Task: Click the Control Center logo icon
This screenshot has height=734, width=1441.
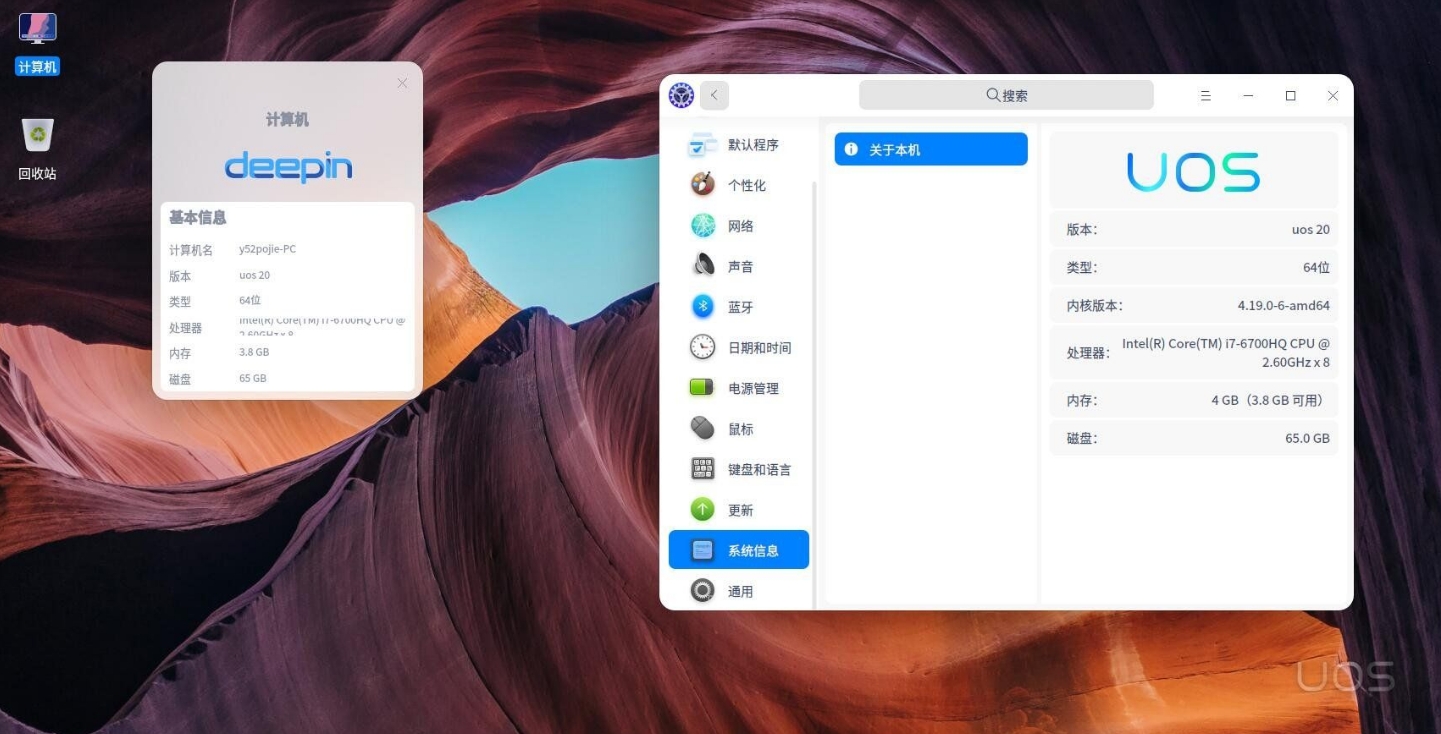Action: [681, 95]
